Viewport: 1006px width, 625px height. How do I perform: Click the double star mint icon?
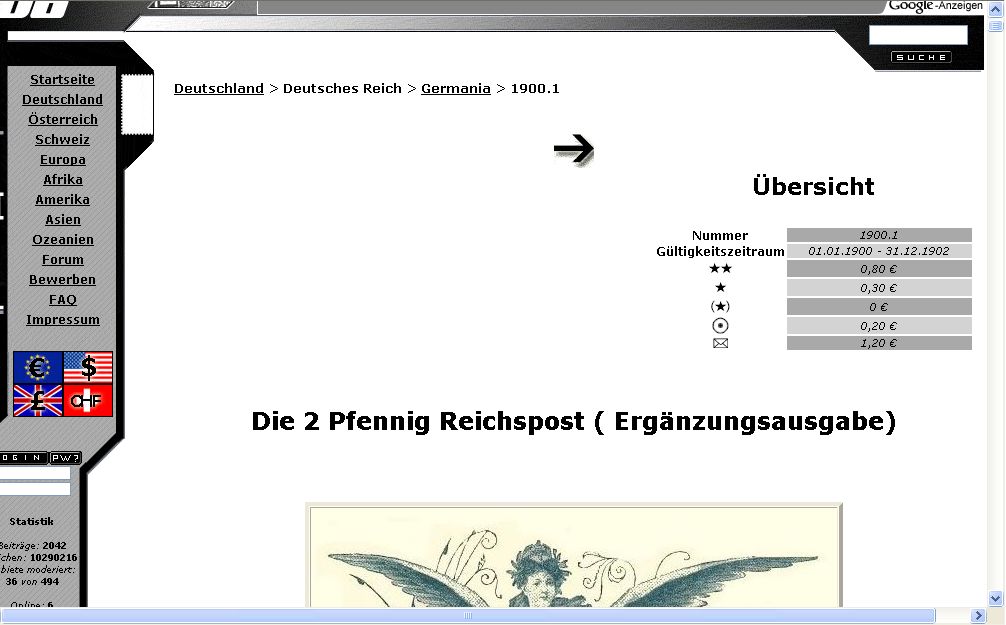point(720,269)
